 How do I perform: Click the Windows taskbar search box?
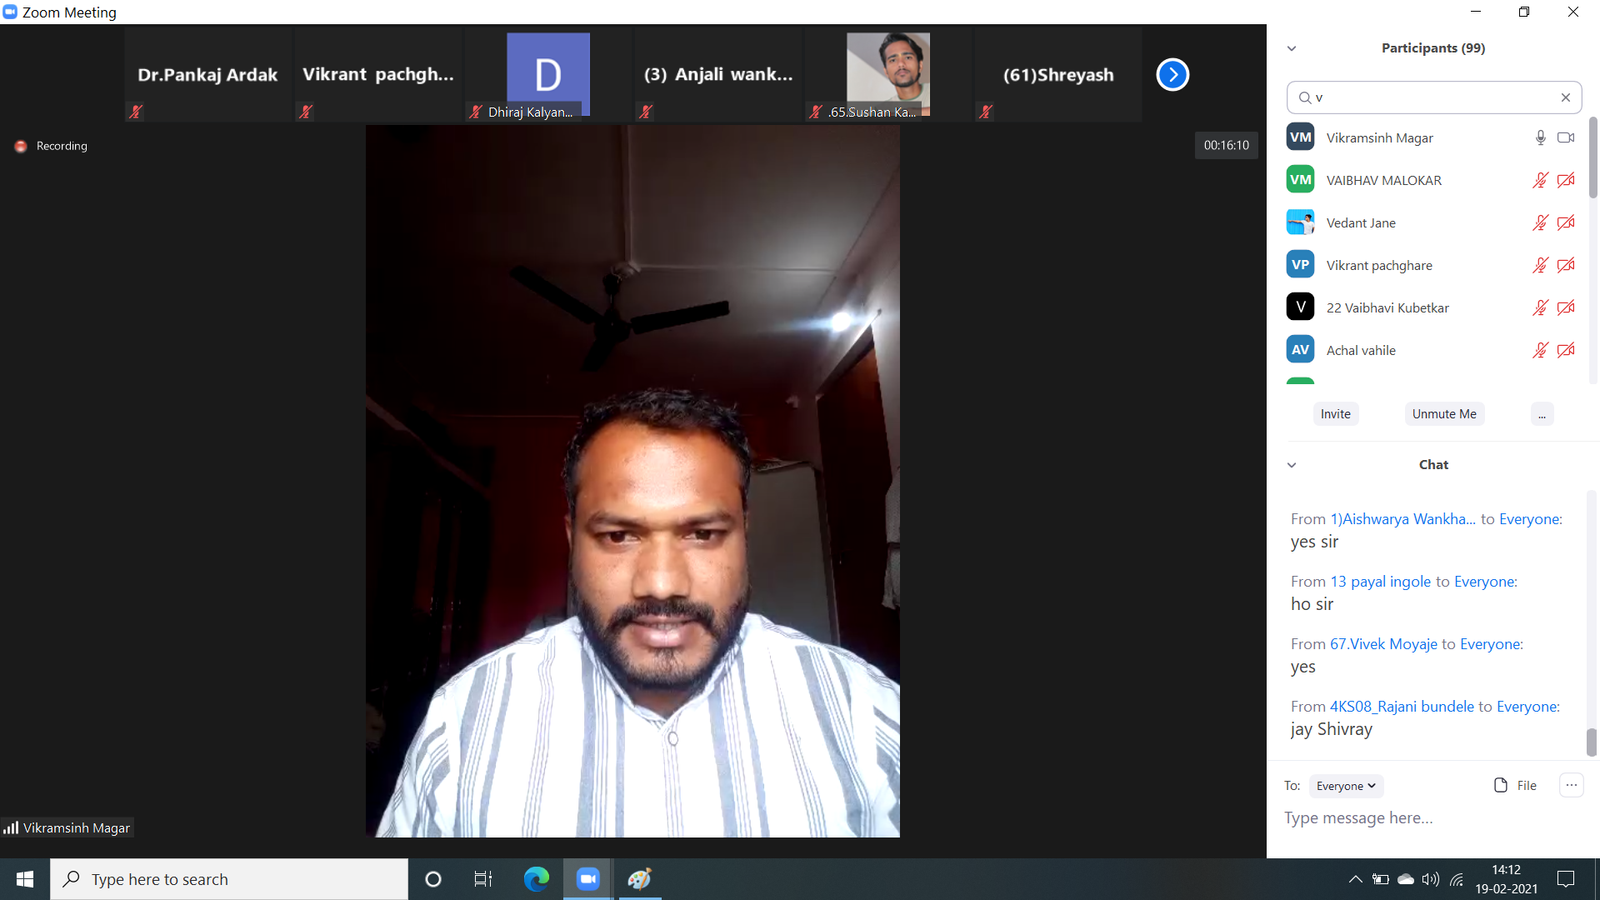tap(229, 879)
